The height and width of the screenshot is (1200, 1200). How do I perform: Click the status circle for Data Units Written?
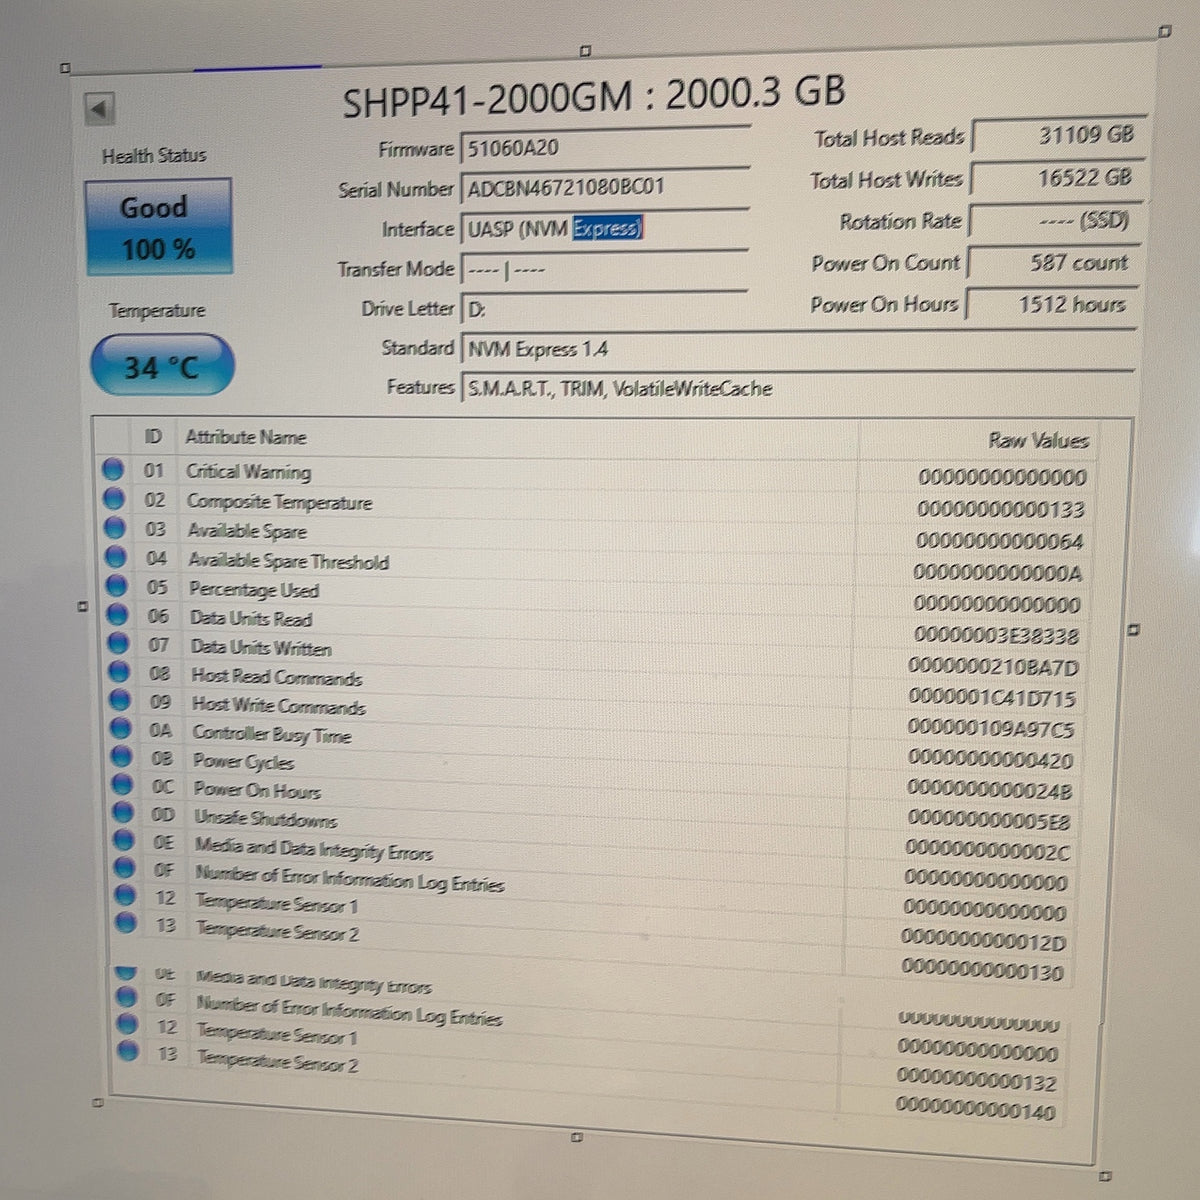pyautogui.click(x=119, y=642)
